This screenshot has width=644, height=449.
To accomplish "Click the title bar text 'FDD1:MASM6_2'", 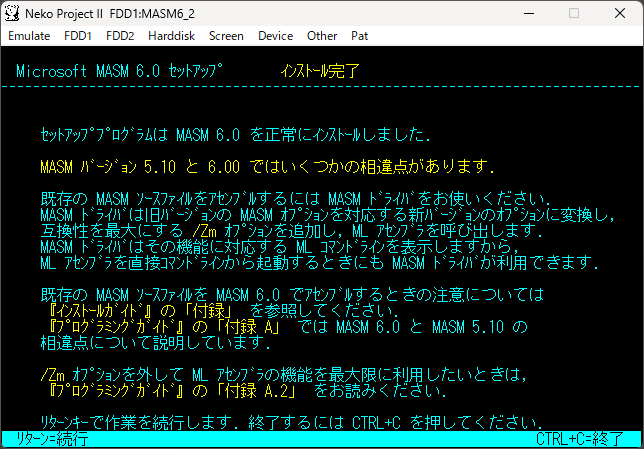I will 152,14.
